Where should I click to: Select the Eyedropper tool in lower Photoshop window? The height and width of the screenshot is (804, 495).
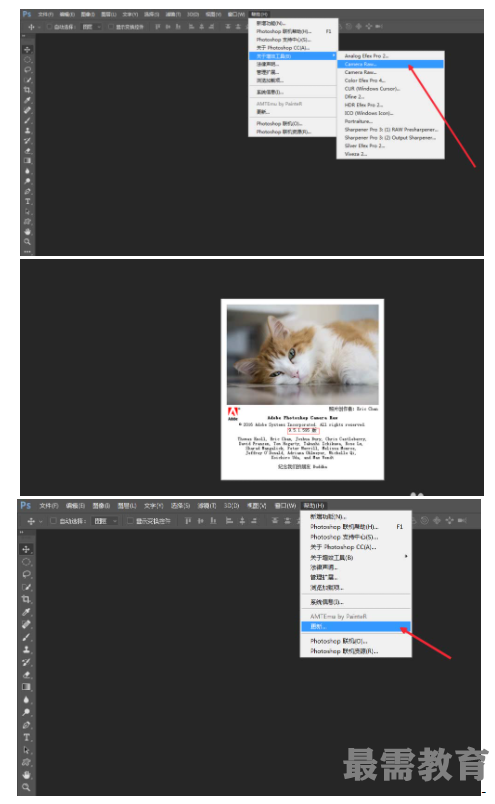[x=26, y=612]
